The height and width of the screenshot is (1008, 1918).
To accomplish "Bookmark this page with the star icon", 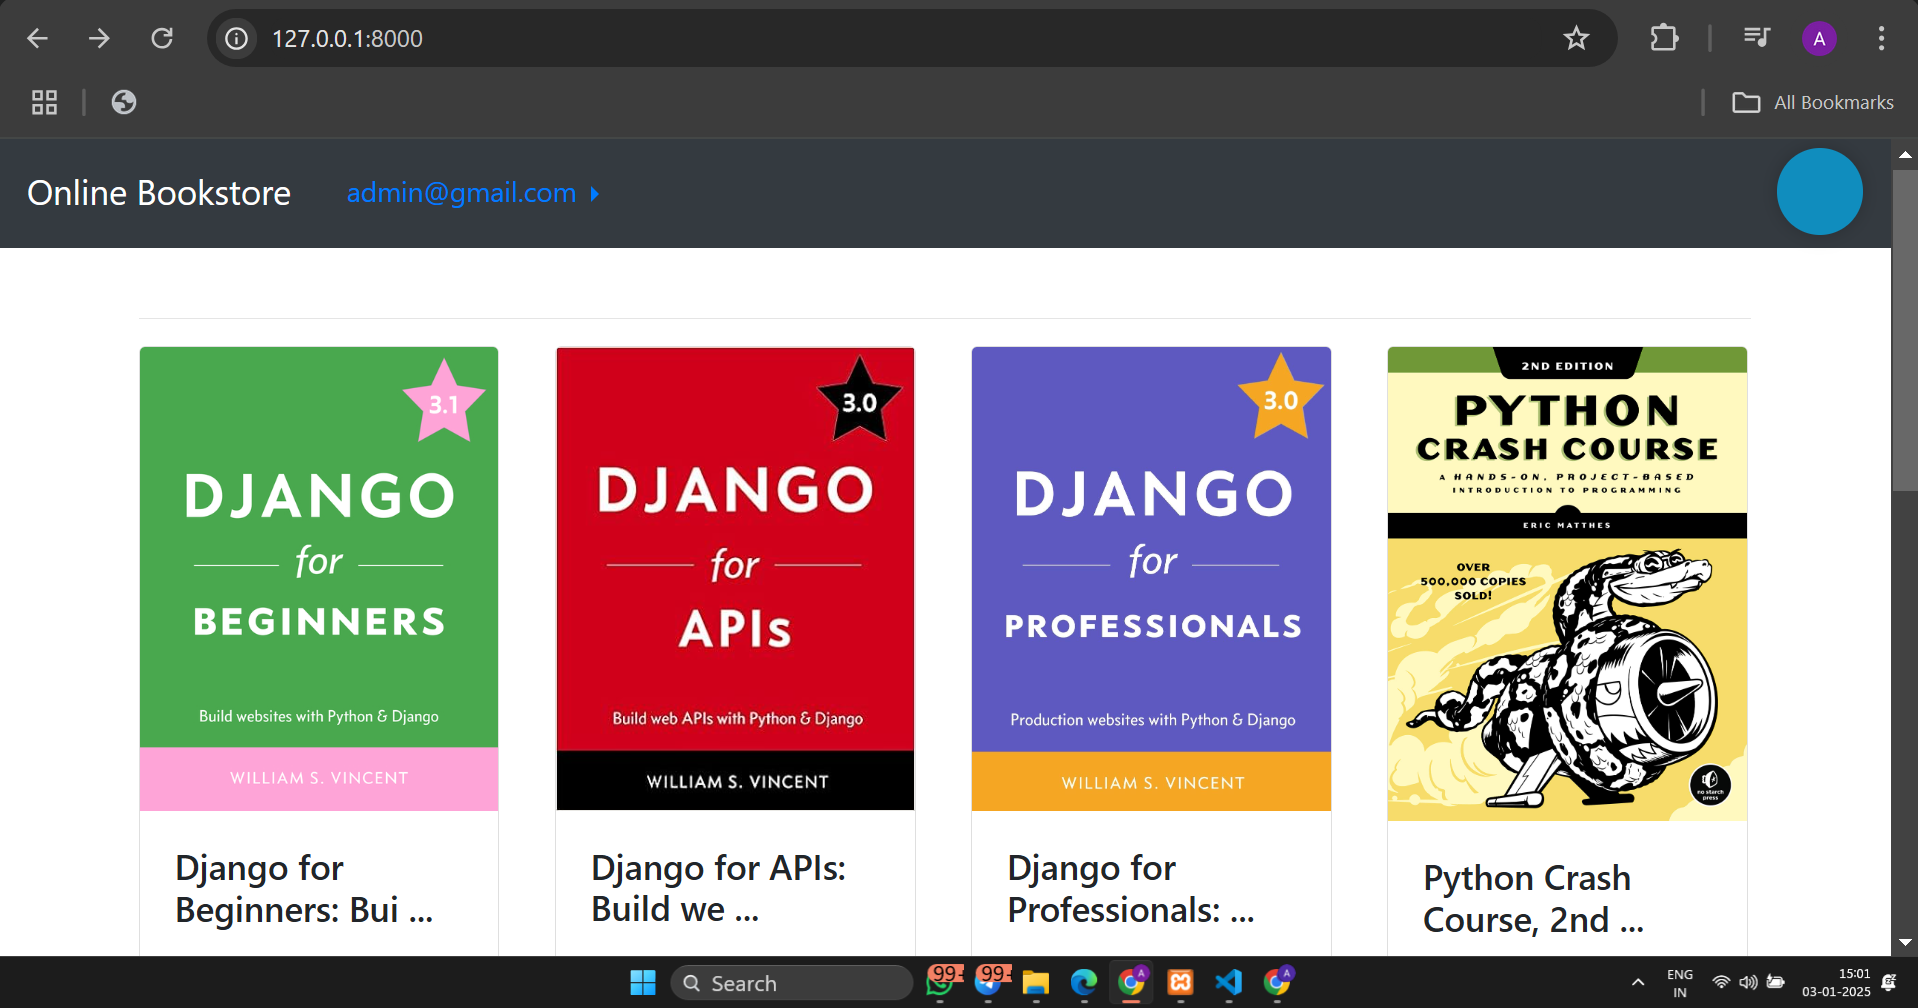I will point(1576,39).
